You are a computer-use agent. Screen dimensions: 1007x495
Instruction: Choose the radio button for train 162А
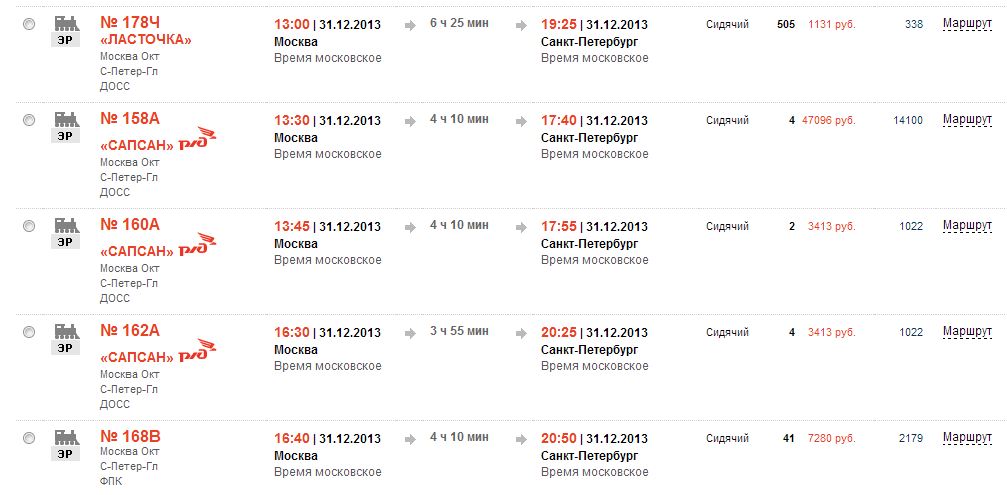point(29,332)
